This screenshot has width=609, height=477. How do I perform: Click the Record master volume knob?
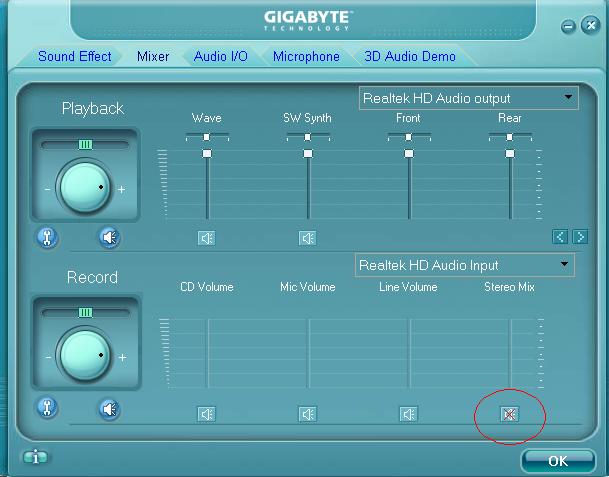[x=85, y=355]
